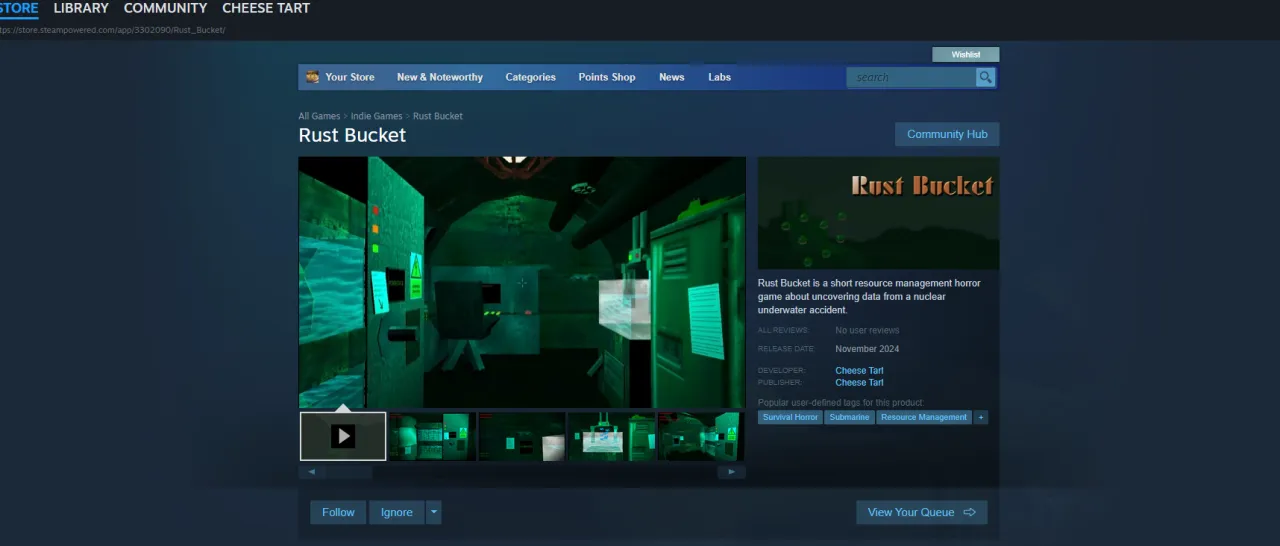Image resolution: width=1280 pixels, height=546 pixels.
Task: Select the Submarine tag
Action: [x=849, y=417]
